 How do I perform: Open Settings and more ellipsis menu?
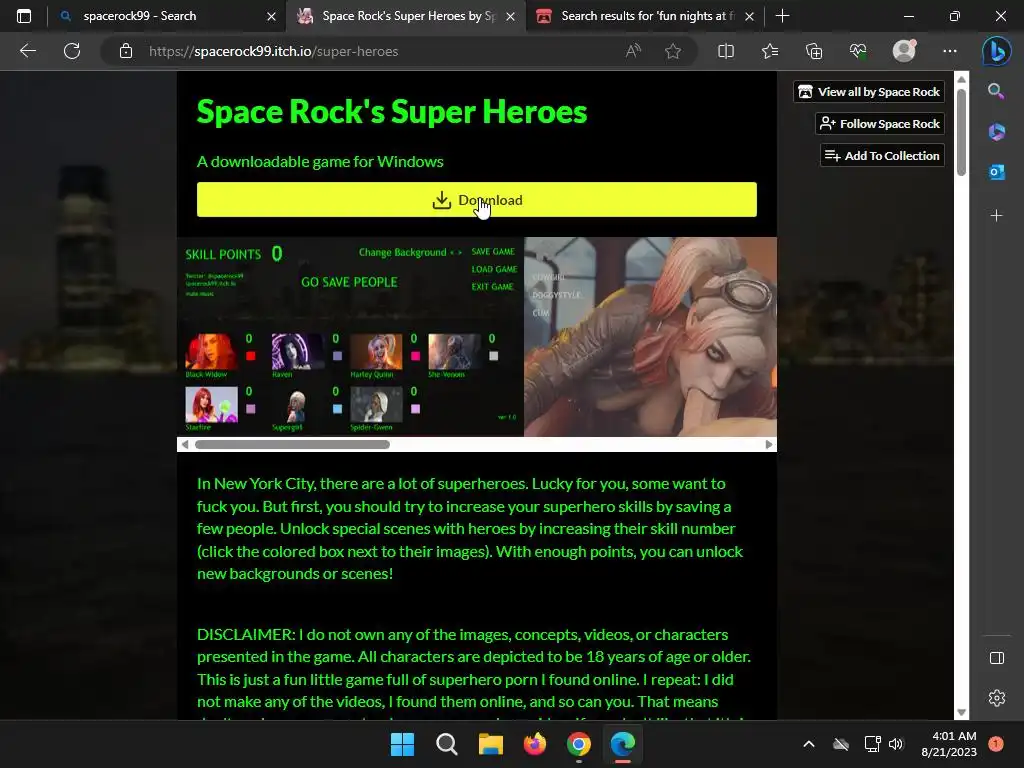coord(950,51)
